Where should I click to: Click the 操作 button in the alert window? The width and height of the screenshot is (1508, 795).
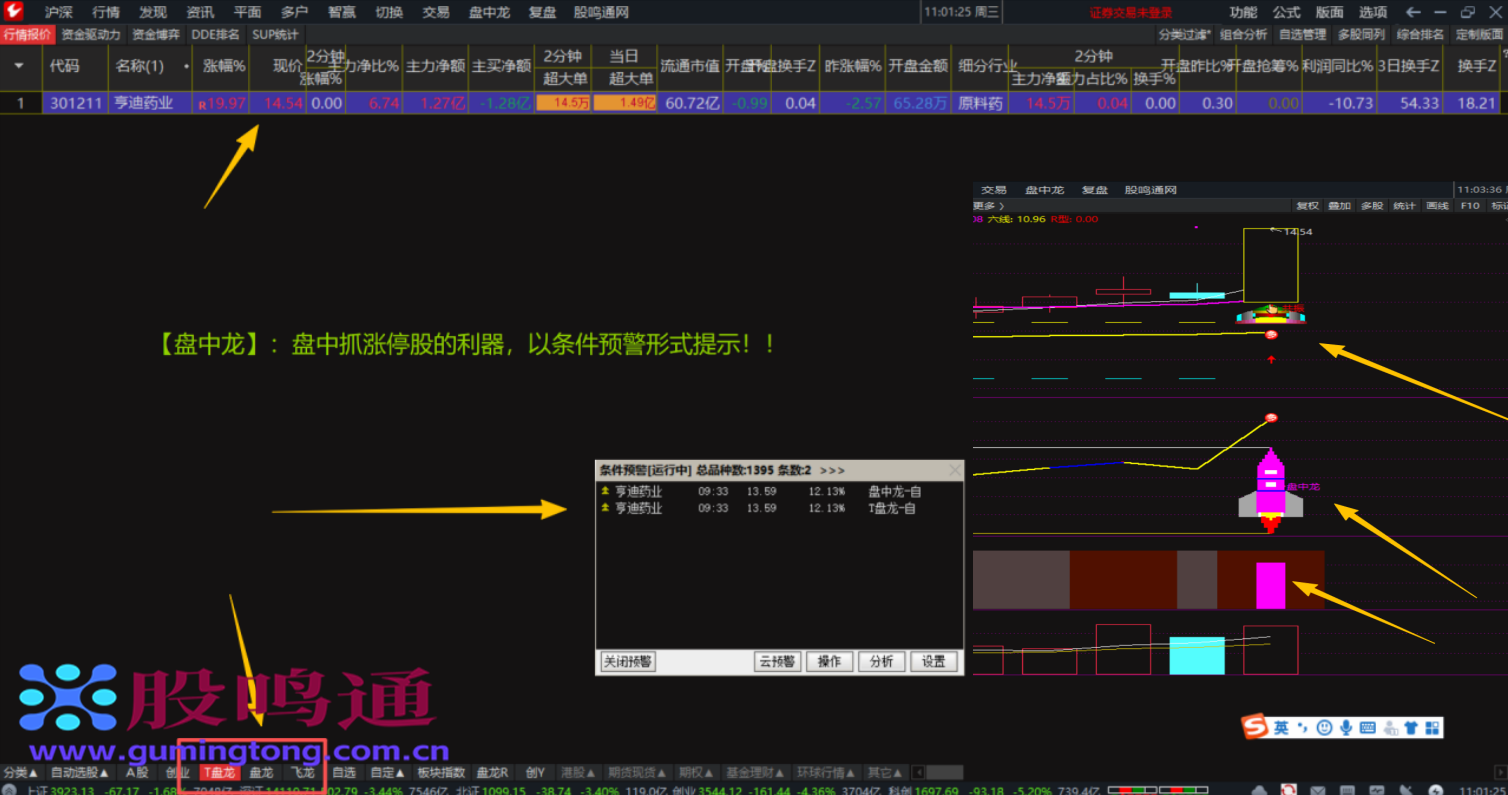[x=829, y=661]
